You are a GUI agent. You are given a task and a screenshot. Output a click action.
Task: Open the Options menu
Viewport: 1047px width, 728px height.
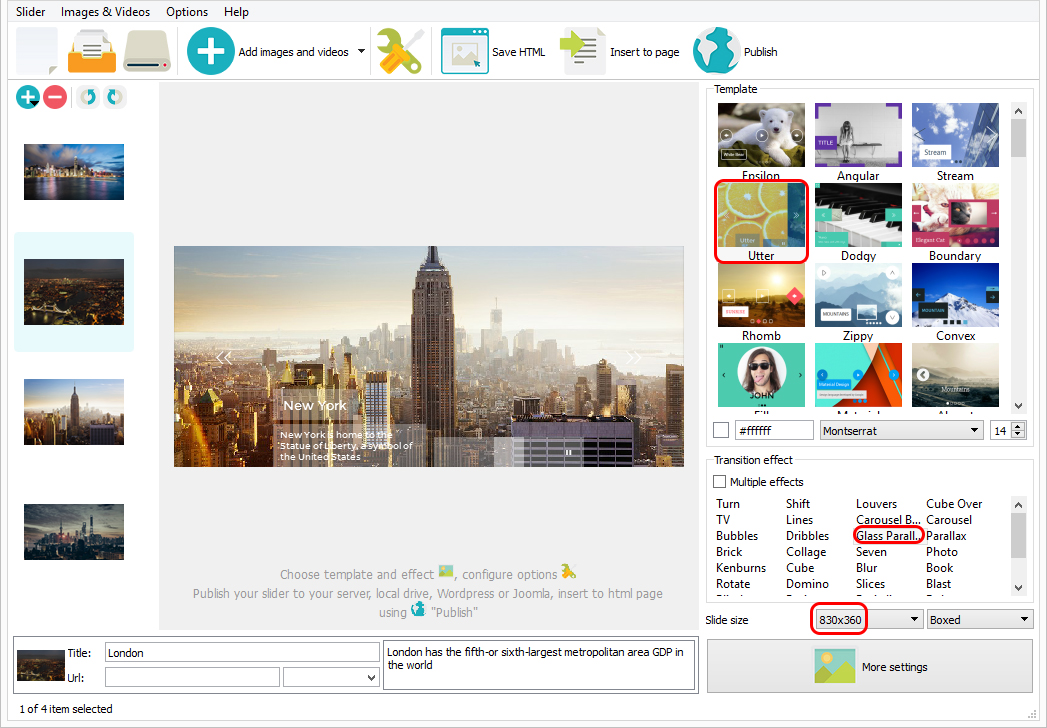pos(187,12)
